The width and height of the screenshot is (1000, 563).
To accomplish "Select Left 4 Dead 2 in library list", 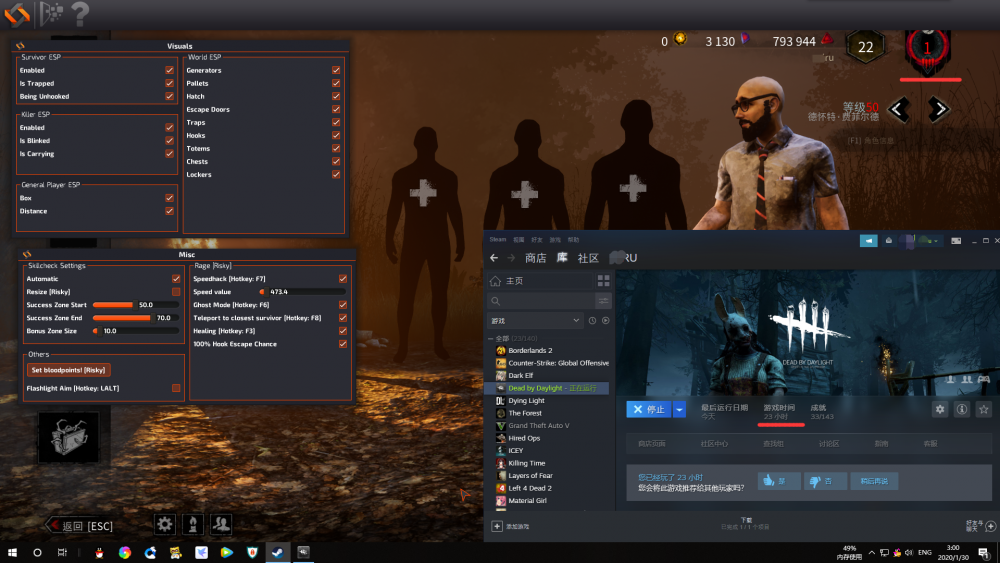I will [530, 488].
